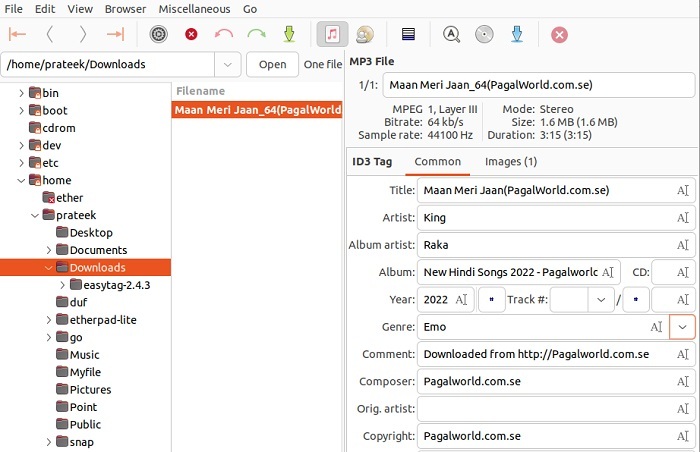Open the Browser menu
The width and height of the screenshot is (700, 452).
coord(125,9)
